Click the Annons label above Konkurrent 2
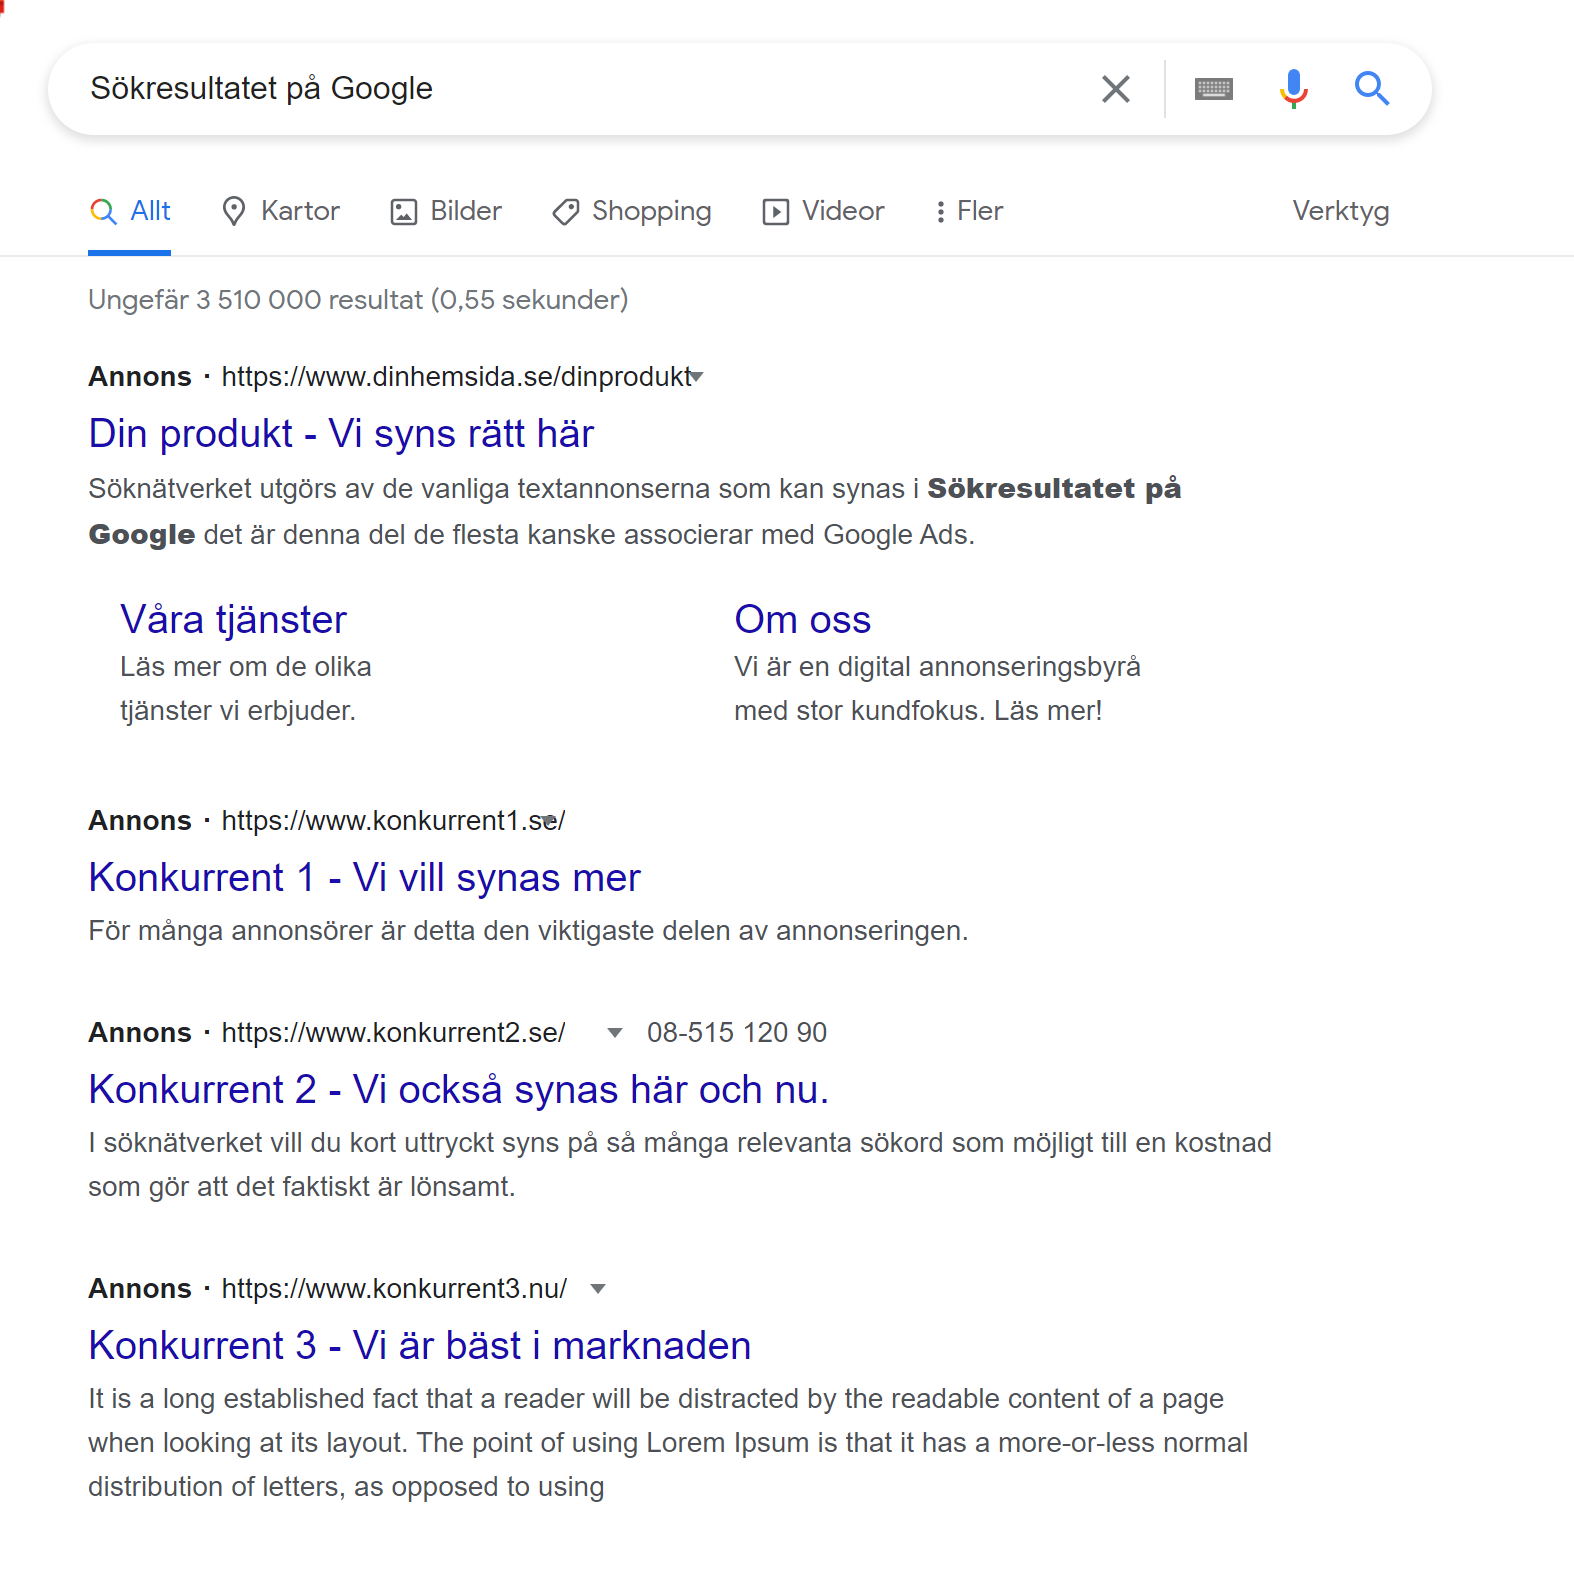This screenshot has width=1574, height=1589. [x=140, y=1033]
